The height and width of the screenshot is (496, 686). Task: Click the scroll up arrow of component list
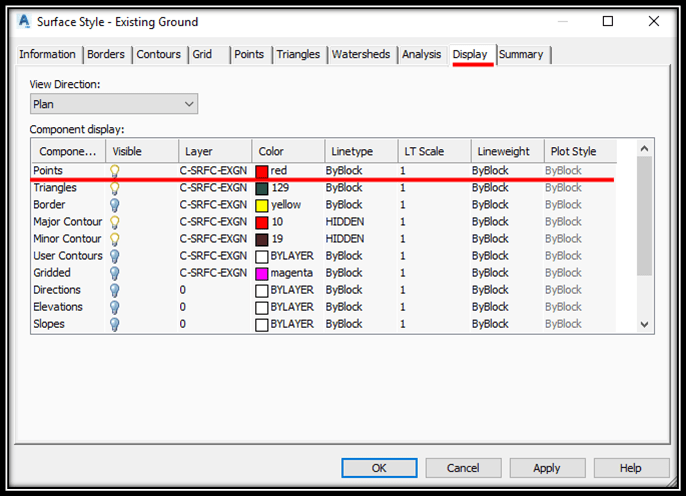pos(644,149)
